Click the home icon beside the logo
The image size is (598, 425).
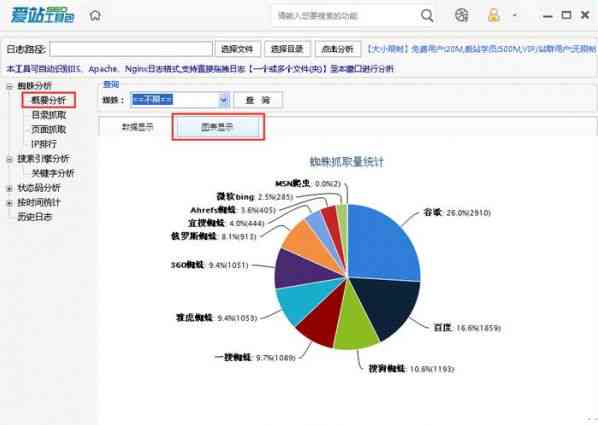pyautogui.click(x=95, y=16)
